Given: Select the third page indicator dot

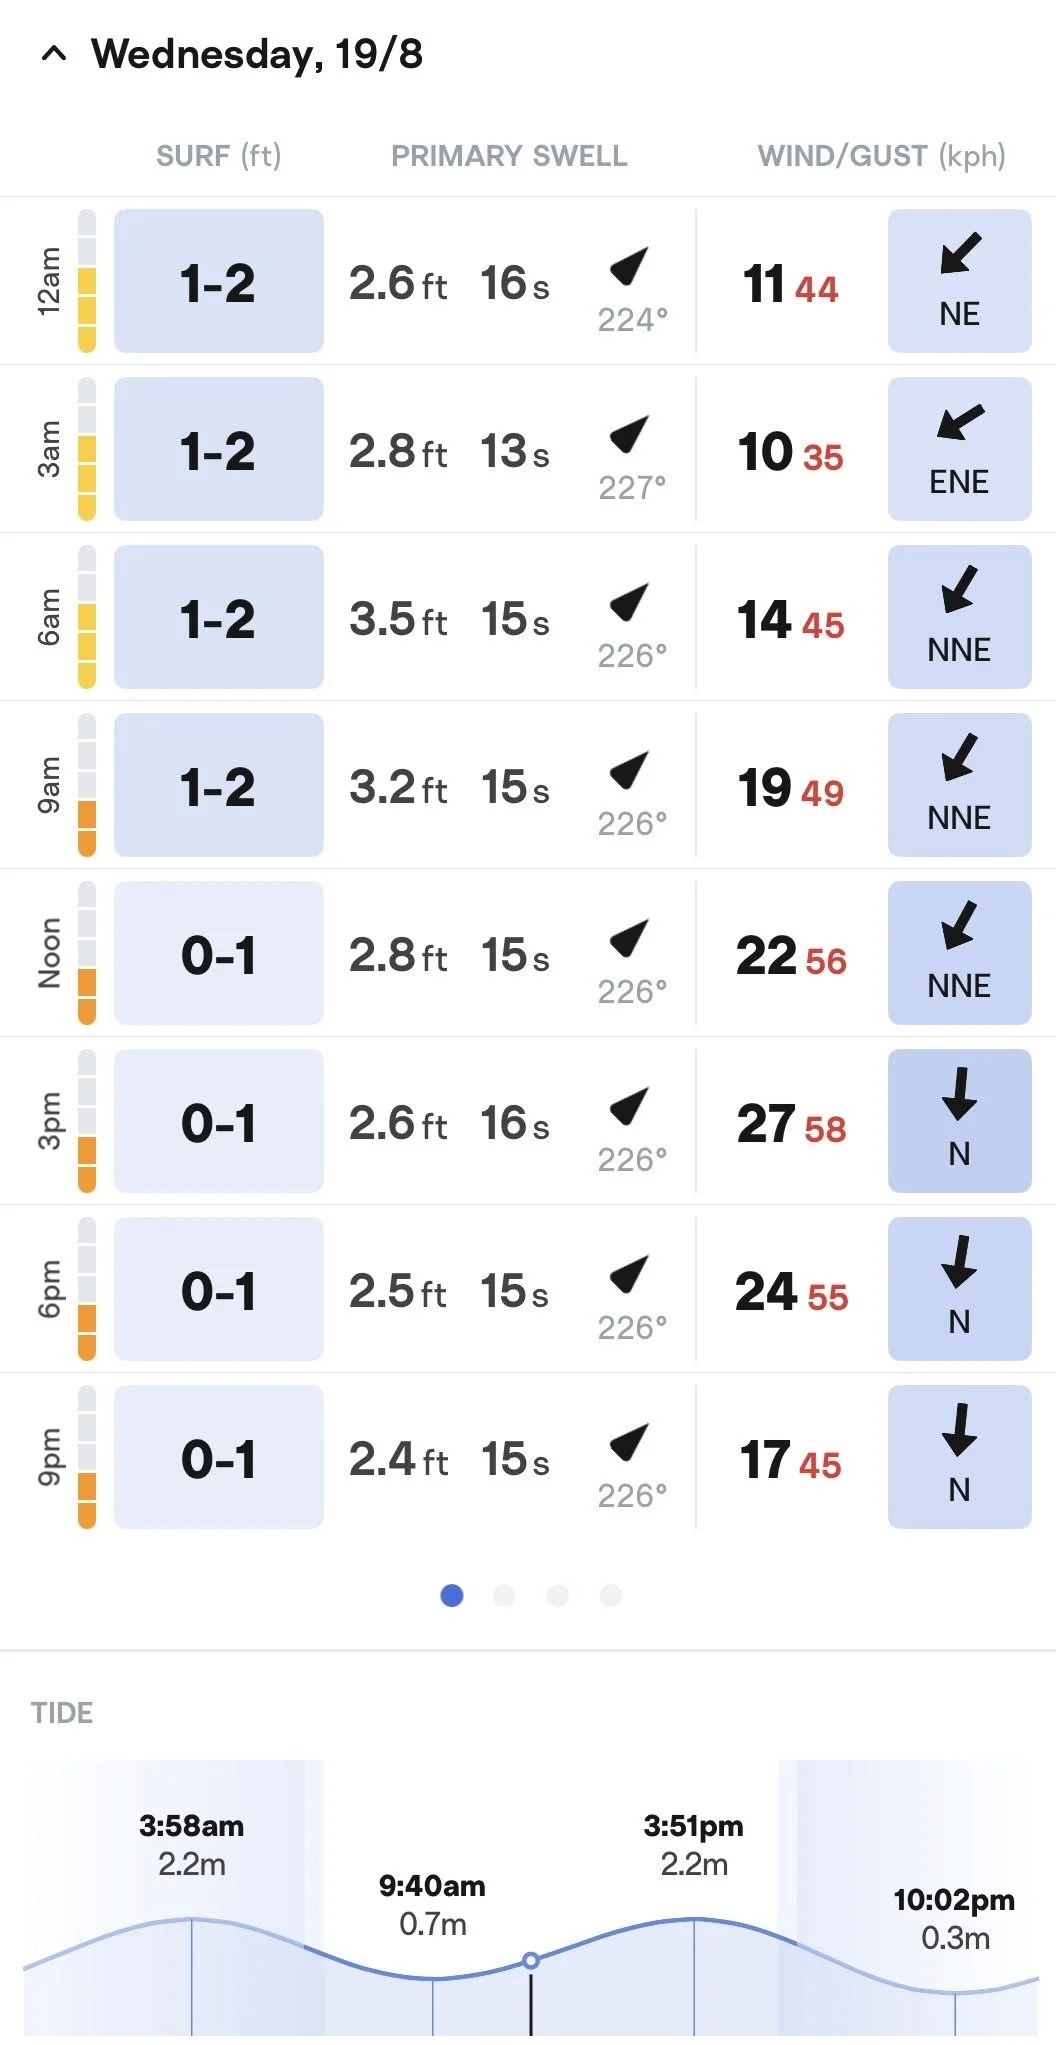Looking at the screenshot, I should (558, 1595).
